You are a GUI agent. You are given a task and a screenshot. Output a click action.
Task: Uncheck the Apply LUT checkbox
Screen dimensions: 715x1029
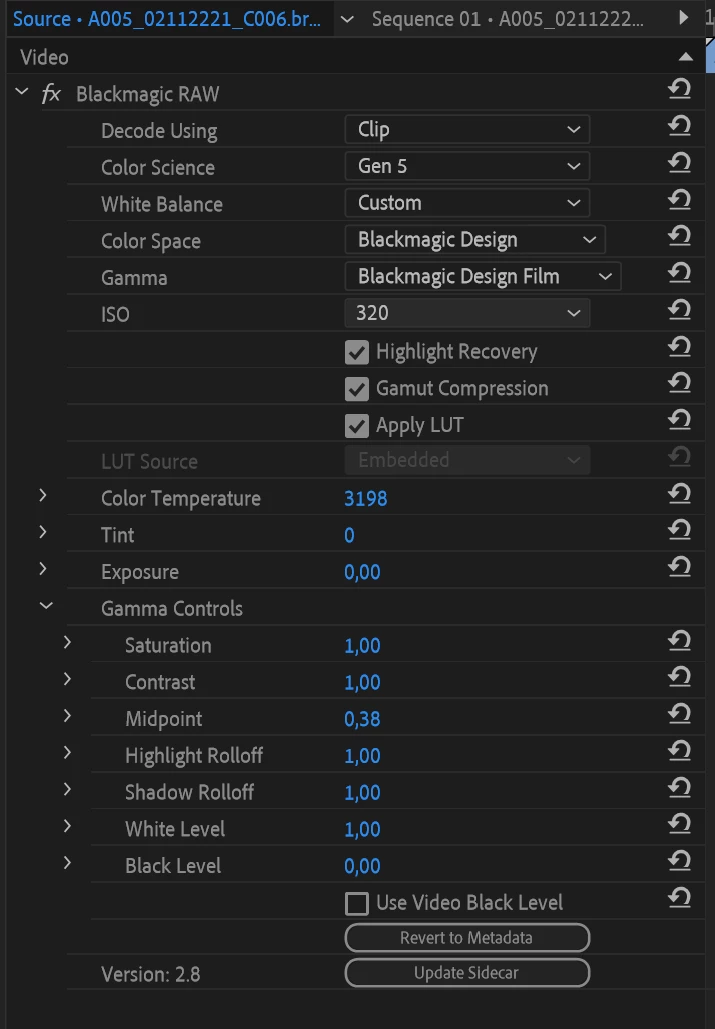coord(357,426)
